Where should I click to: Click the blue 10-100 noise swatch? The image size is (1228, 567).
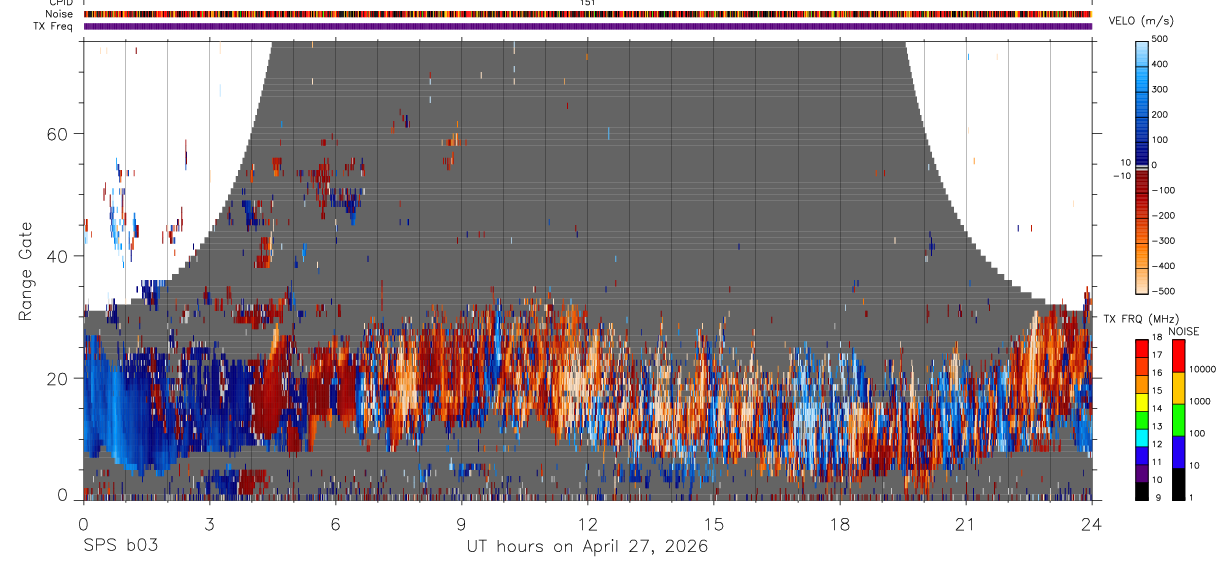(x=1177, y=452)
